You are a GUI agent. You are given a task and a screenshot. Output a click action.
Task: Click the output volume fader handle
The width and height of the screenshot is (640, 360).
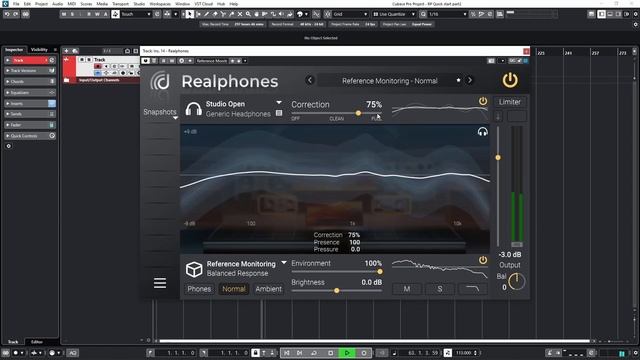click(x=498, y=158)
